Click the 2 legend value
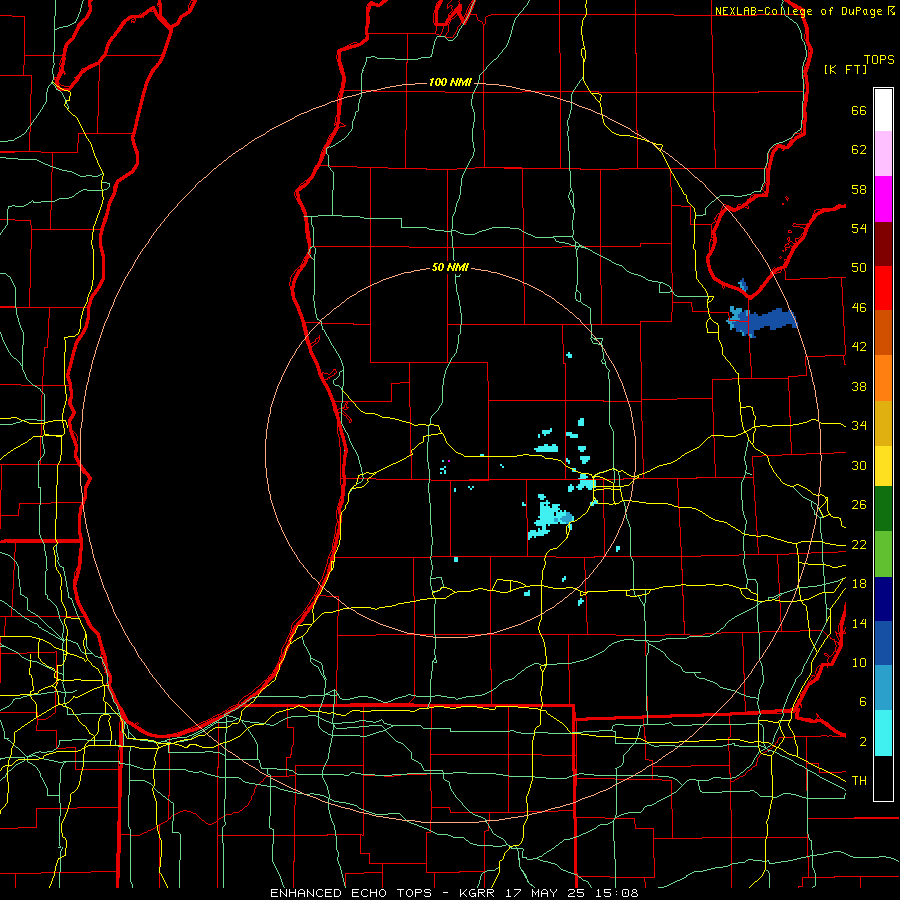The width and height of the screenshot is (900, 900). tap(863, 741)
